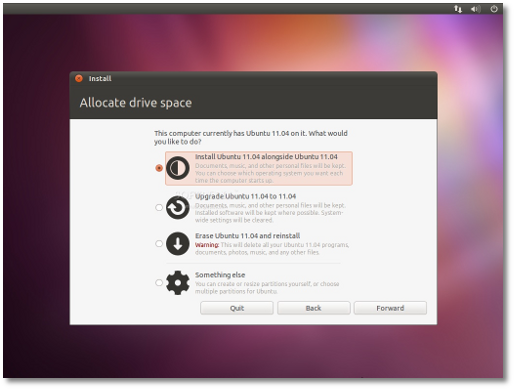Viewport: 514px width, 389px height.
Task: Select the install alongside Ubuntu 11.04 radio button
Action: tap(159, 168)
